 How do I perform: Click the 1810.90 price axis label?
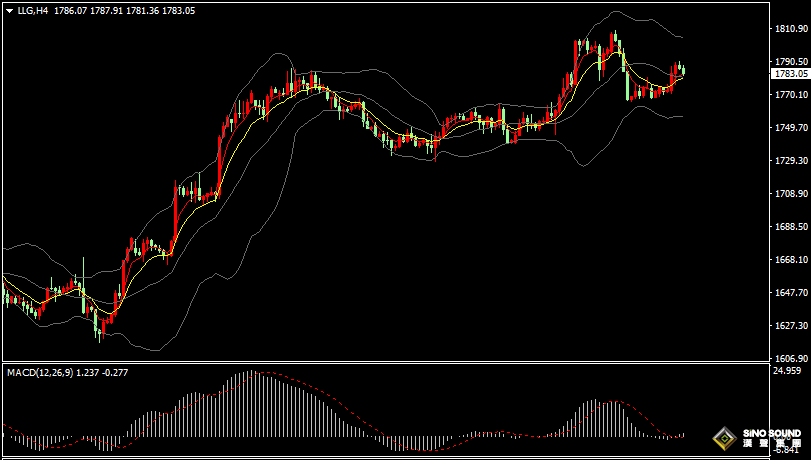(x=790, y=30)
